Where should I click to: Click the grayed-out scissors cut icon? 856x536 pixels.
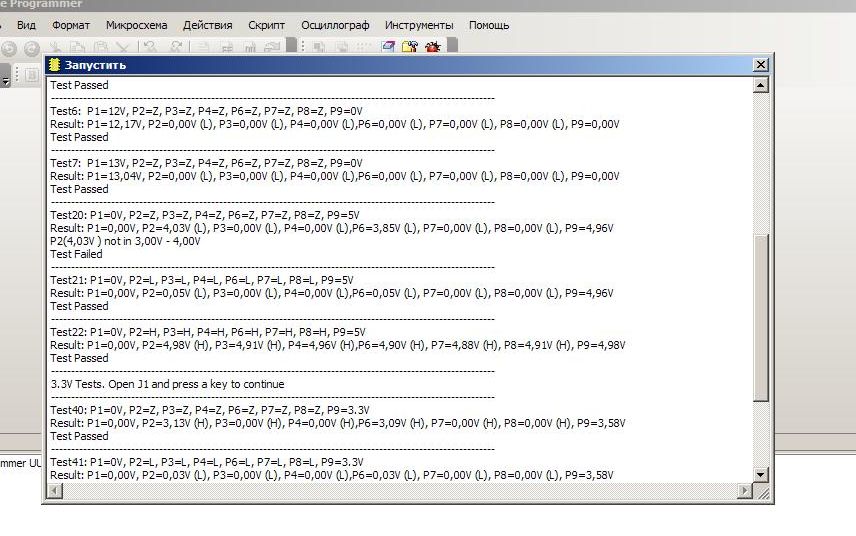pyautogui.click(x=55, y=47)
